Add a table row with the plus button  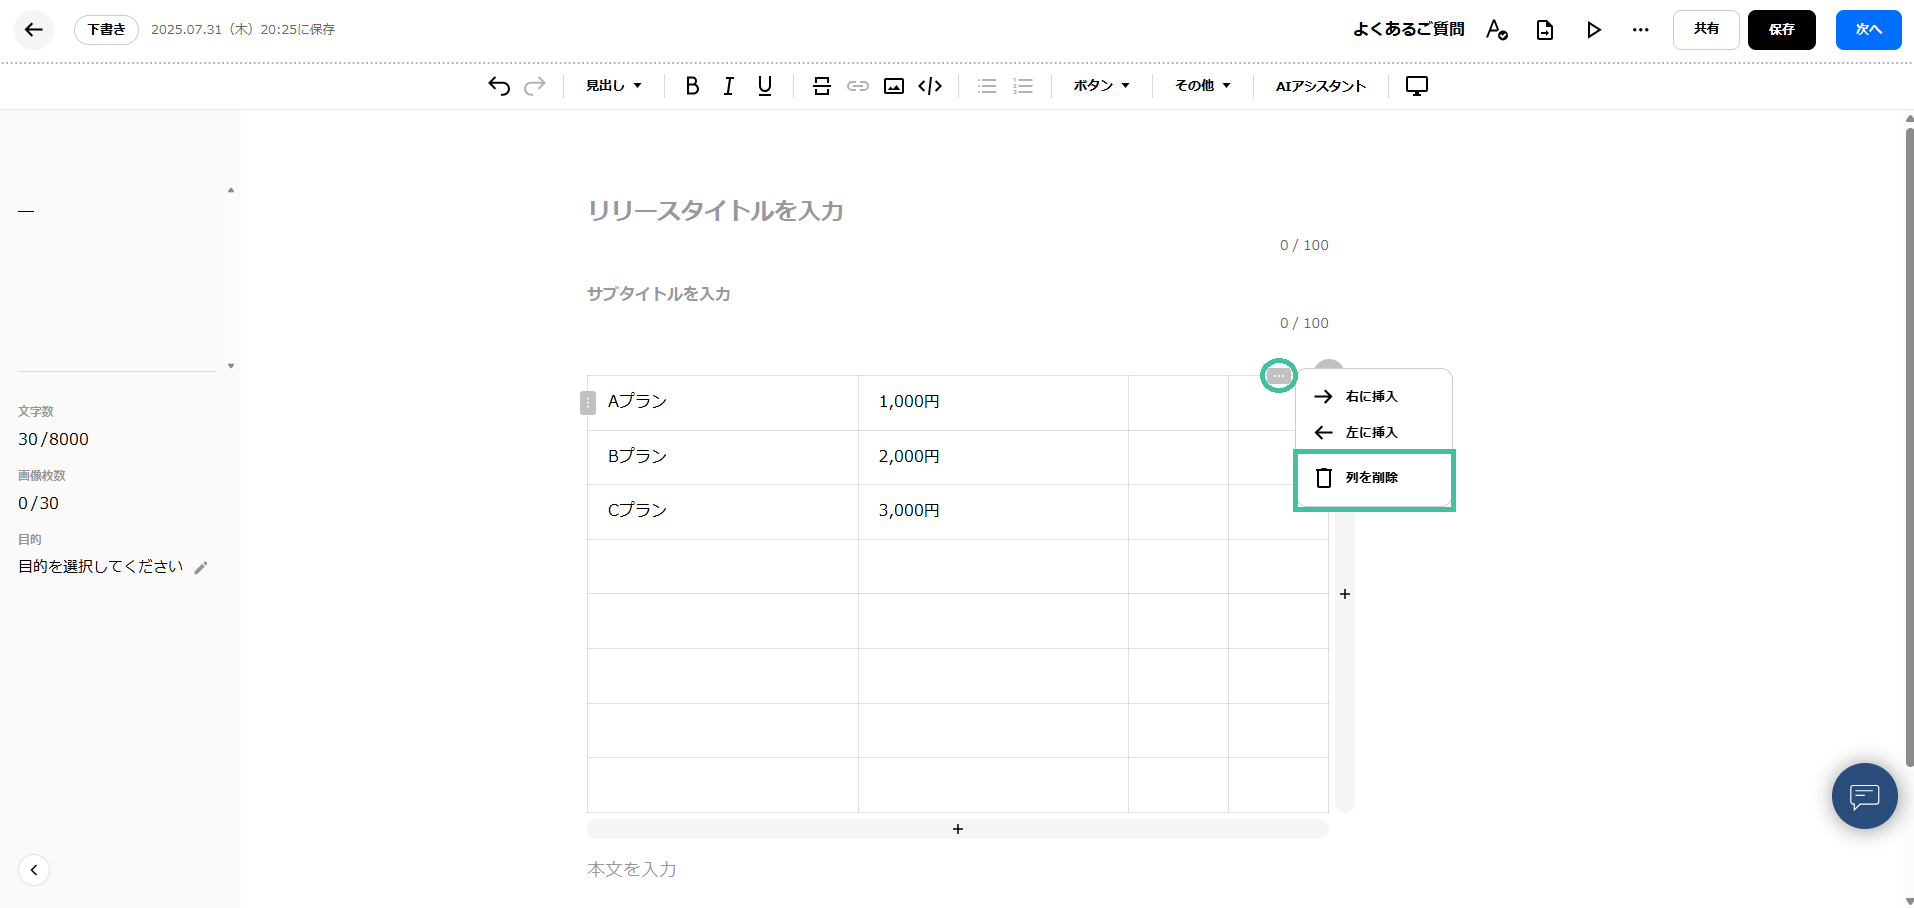[x=957, y=828]
